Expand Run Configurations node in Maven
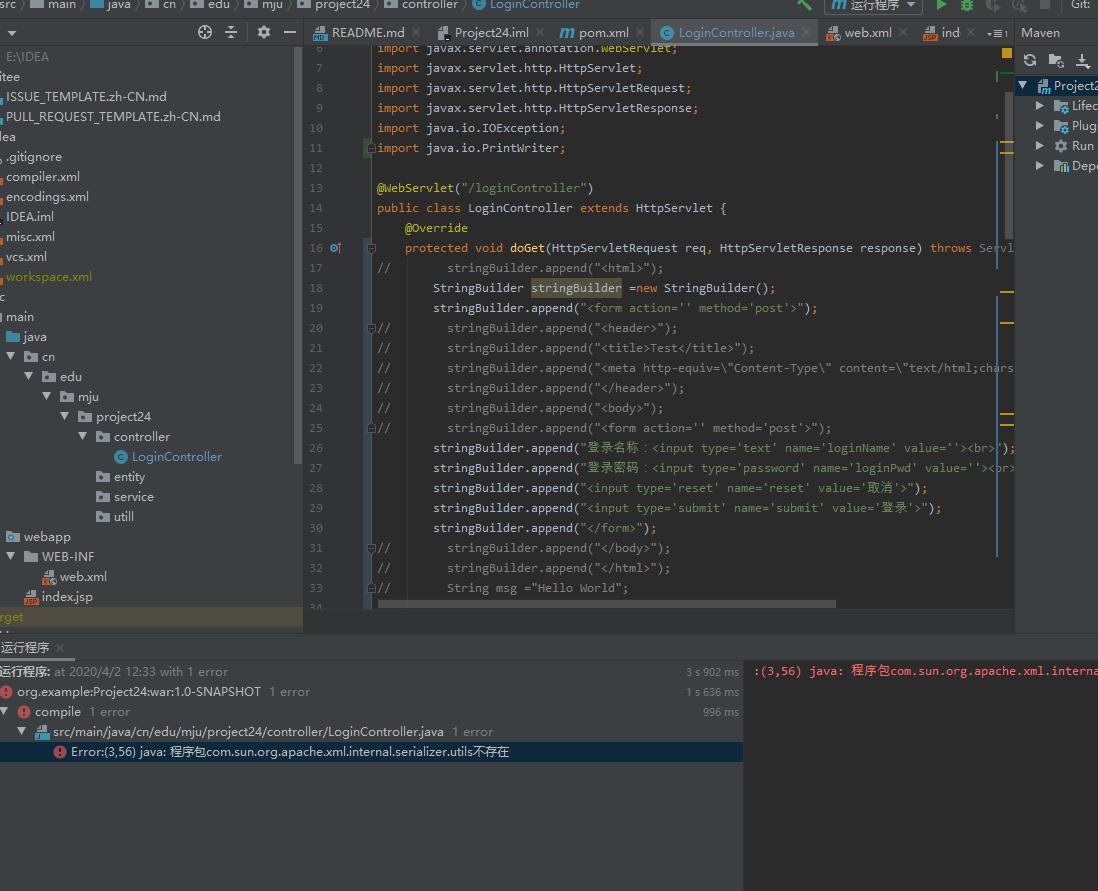This screenshot has width=1098, height=891. 1040,146
